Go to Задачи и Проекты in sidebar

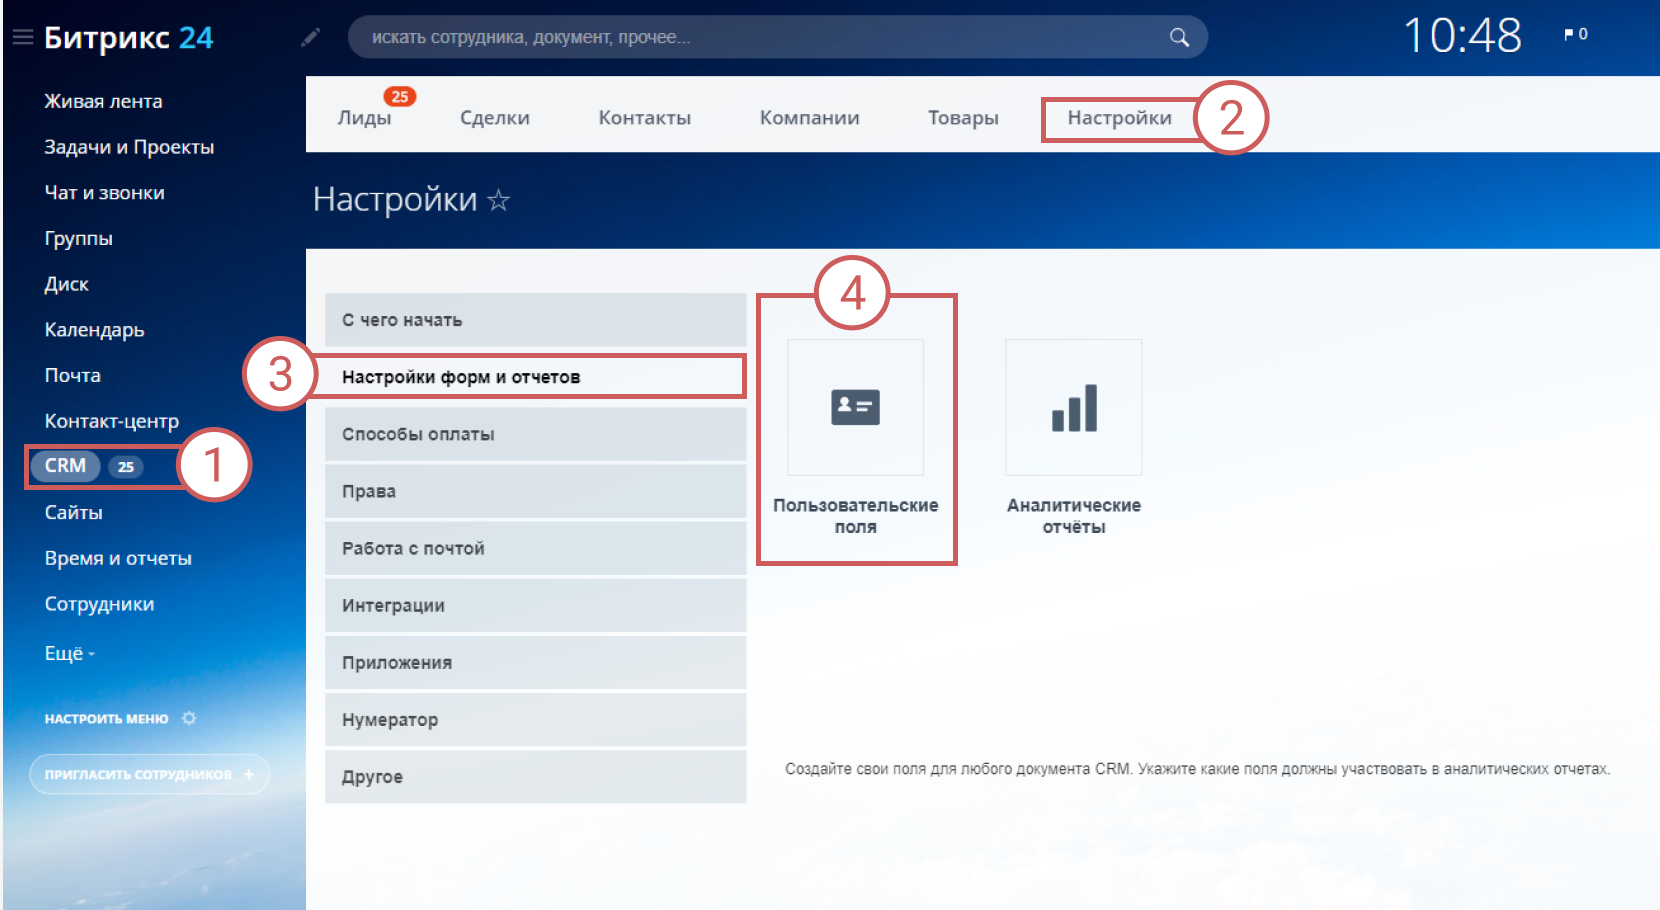click(129, 147)
